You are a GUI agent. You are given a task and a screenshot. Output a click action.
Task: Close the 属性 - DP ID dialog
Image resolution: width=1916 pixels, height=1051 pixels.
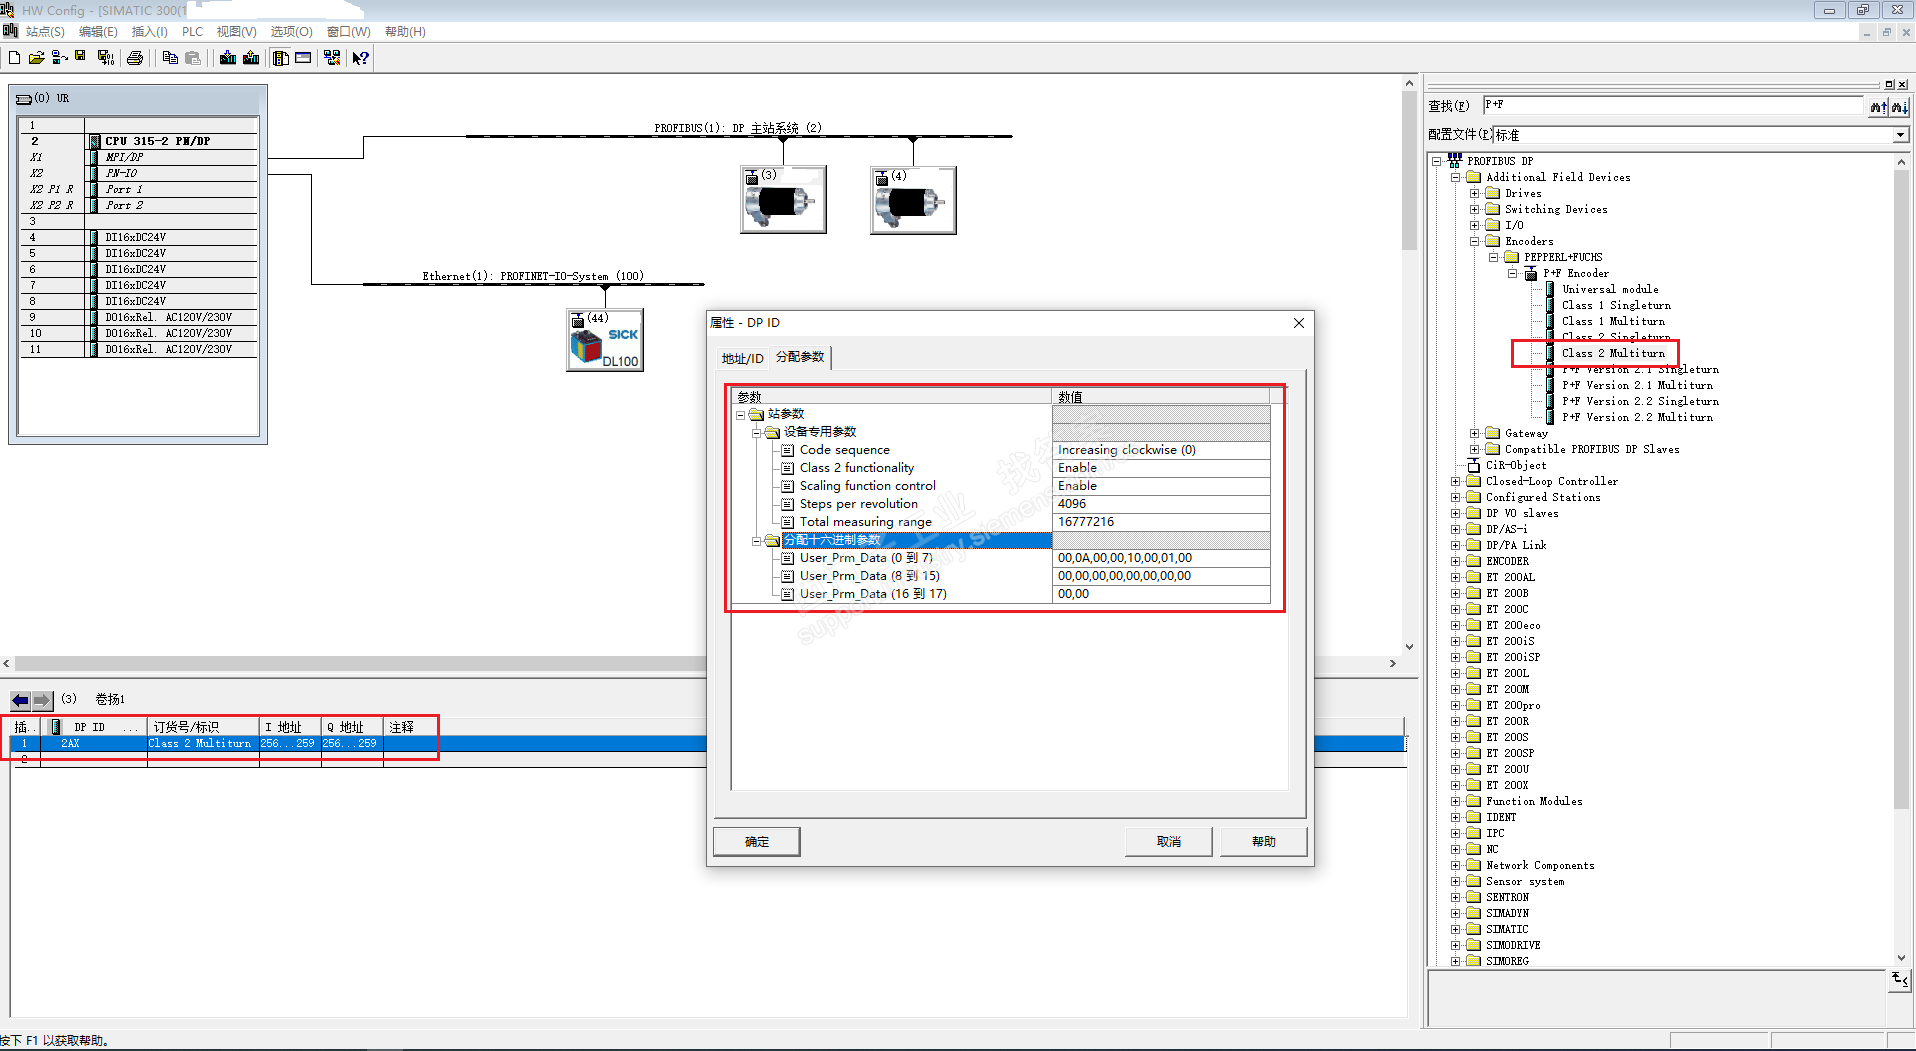pyautogui.click(x=1299, y=323)
